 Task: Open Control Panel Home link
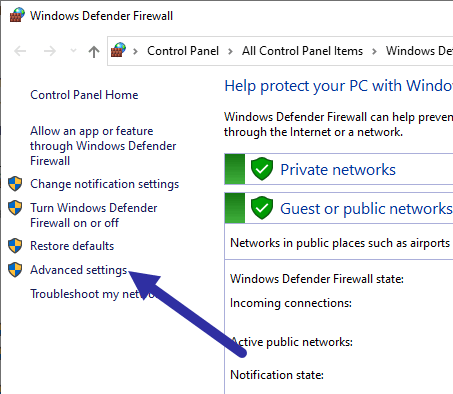84,95
